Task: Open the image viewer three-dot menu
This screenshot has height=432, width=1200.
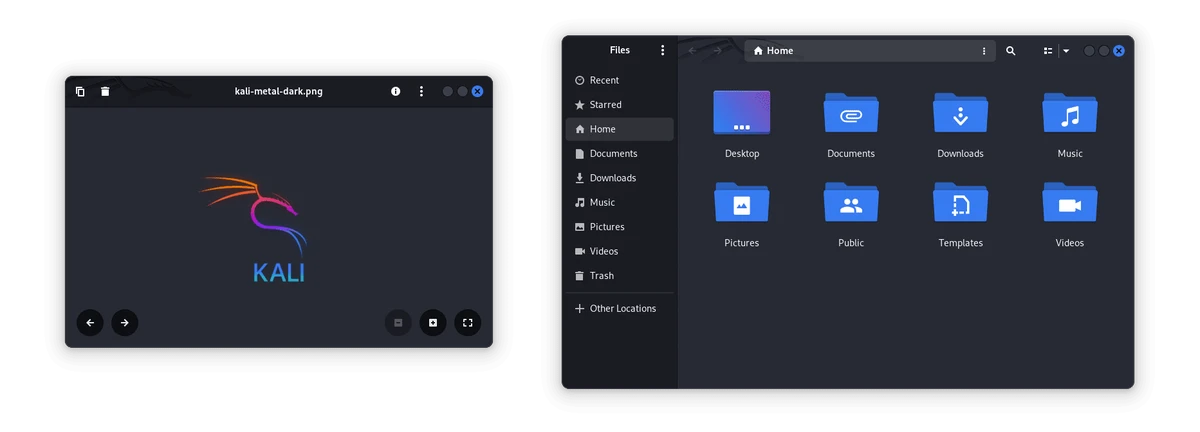Action: click(421, 91)
